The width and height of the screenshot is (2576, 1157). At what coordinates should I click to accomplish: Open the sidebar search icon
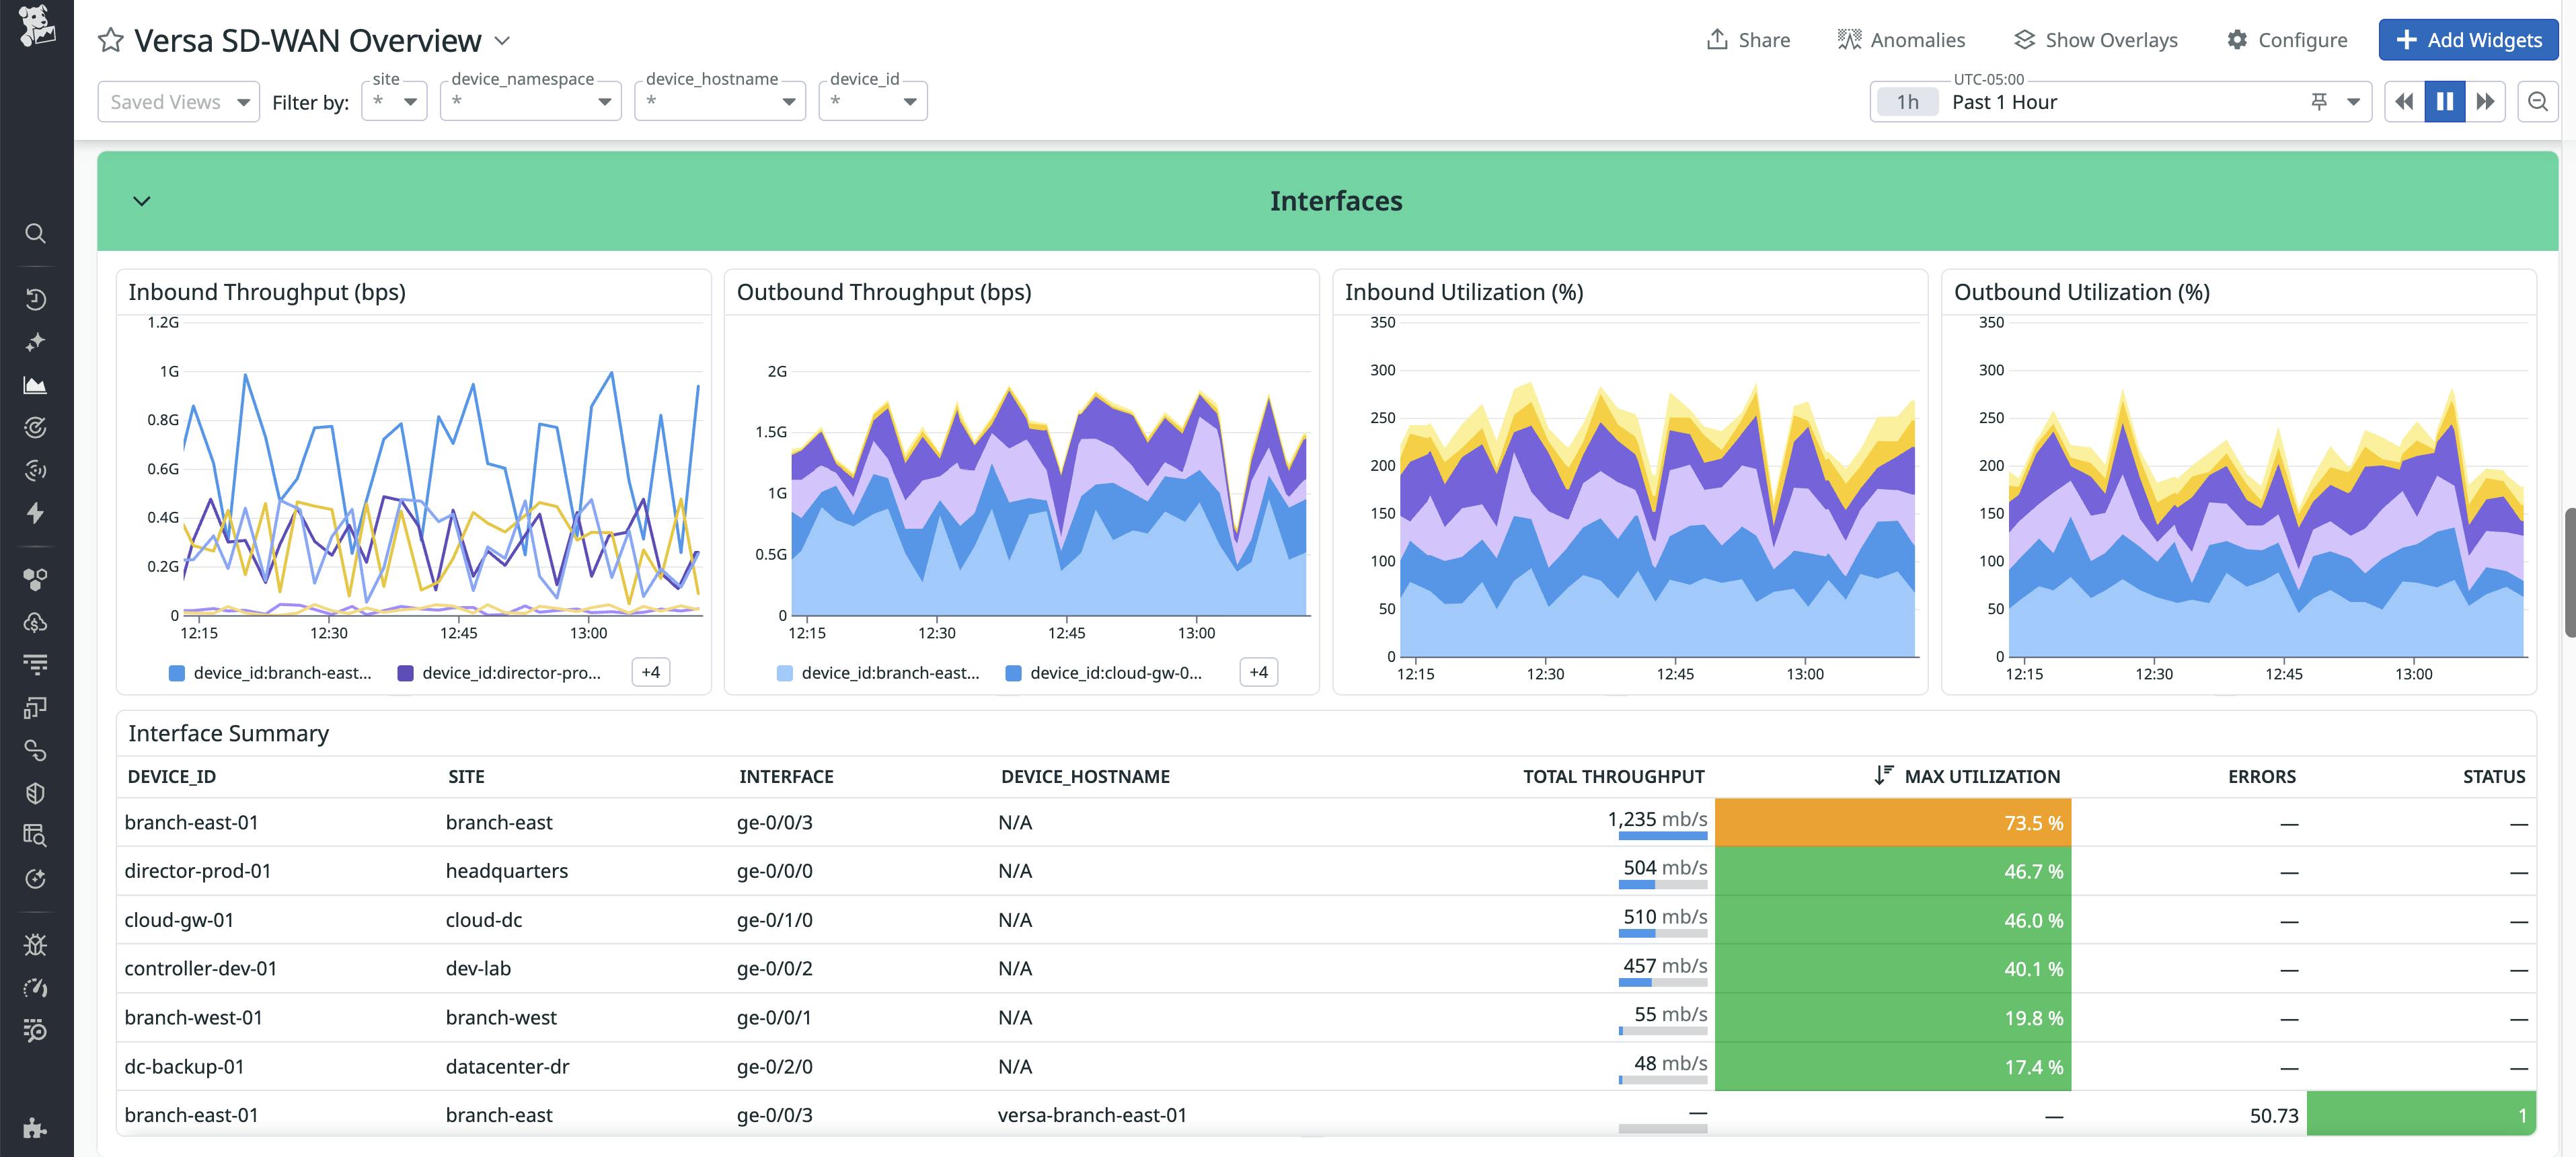tap(36, 233)
